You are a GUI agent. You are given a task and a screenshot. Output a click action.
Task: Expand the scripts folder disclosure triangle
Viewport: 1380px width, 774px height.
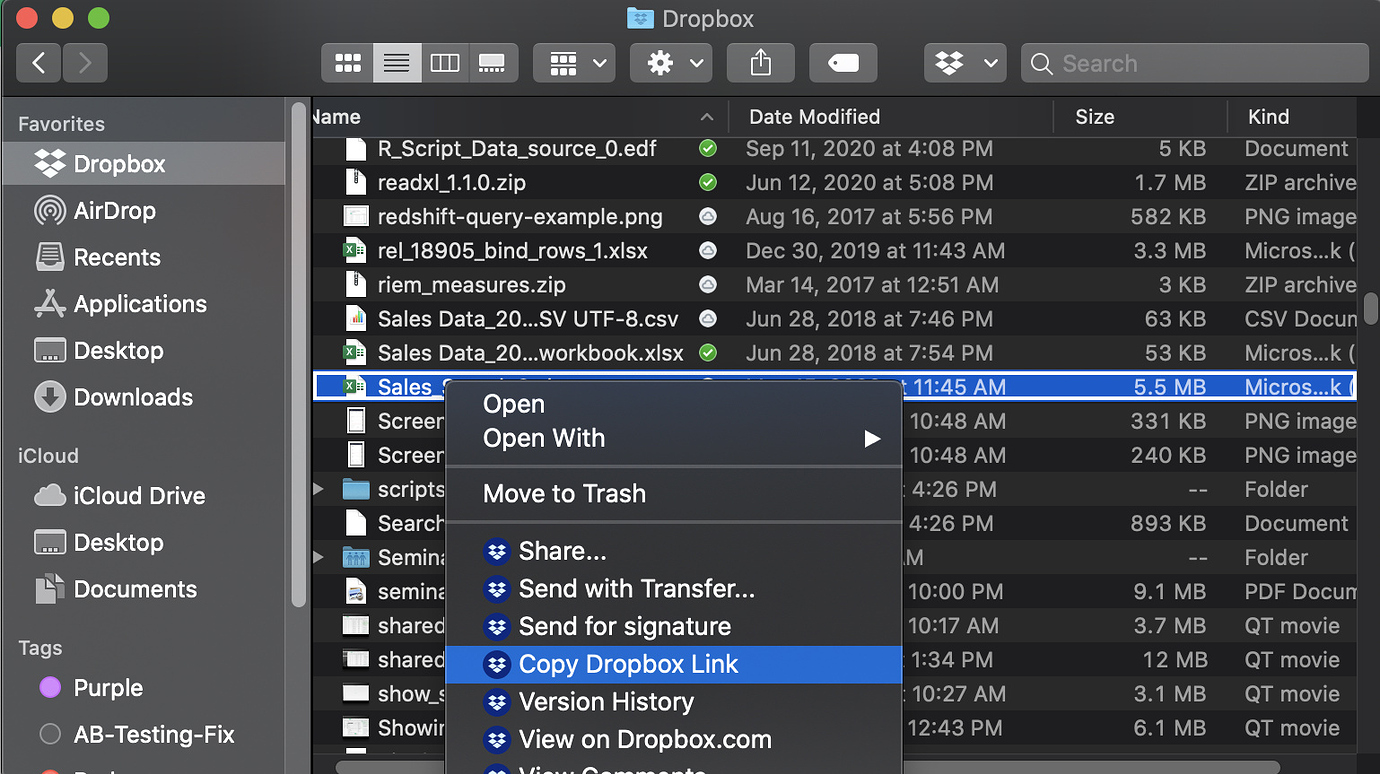point(319,489)
